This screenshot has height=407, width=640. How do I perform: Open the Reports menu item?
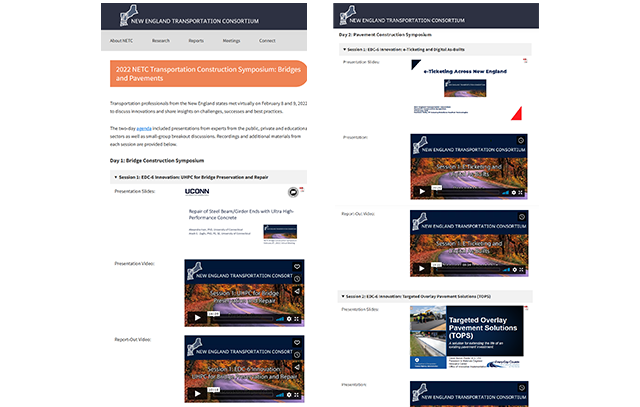click(x=196, y=41)
